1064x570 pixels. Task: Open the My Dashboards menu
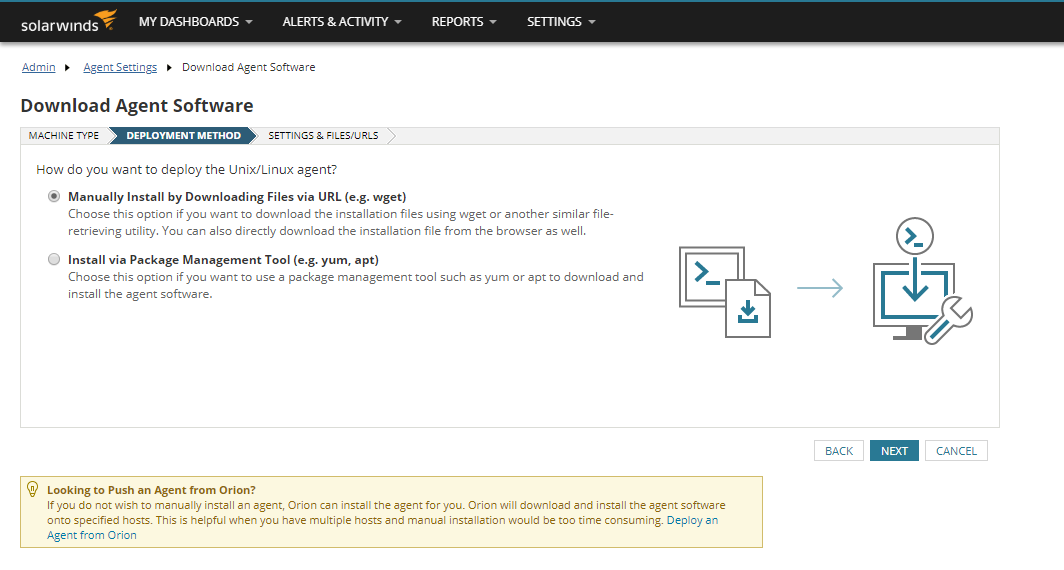(195, 22)
